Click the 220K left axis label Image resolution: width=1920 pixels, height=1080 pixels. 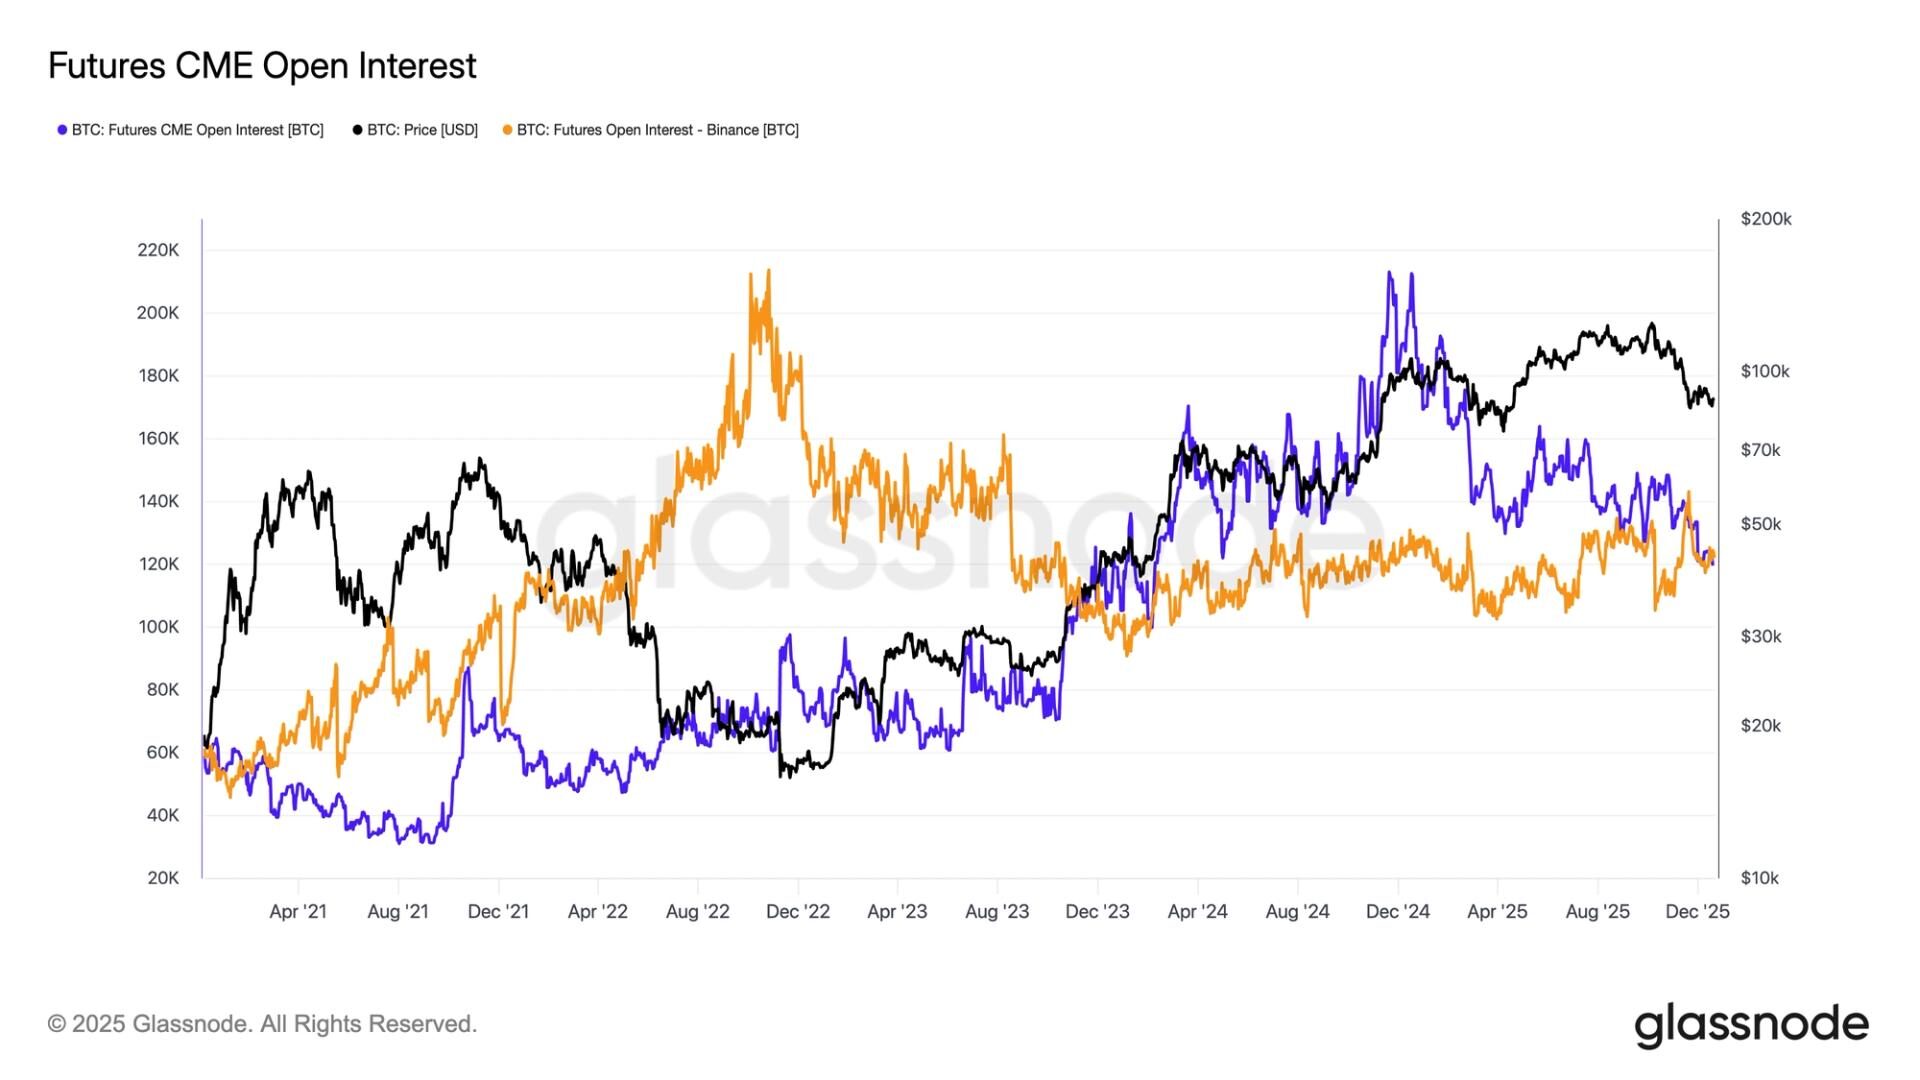point(158,250)
